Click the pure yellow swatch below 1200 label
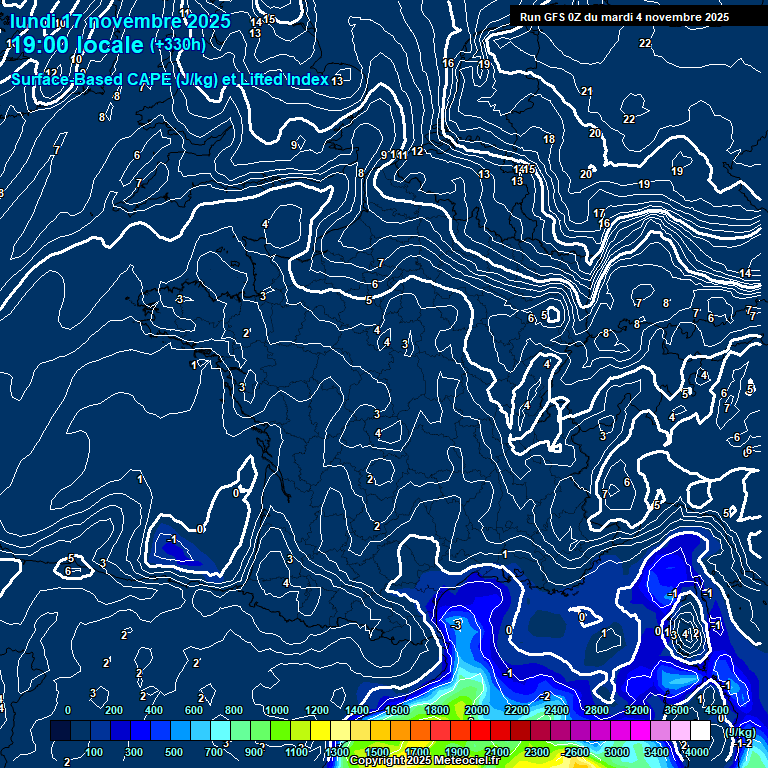The height and width of the screenshot is (768, 768). 320,730
